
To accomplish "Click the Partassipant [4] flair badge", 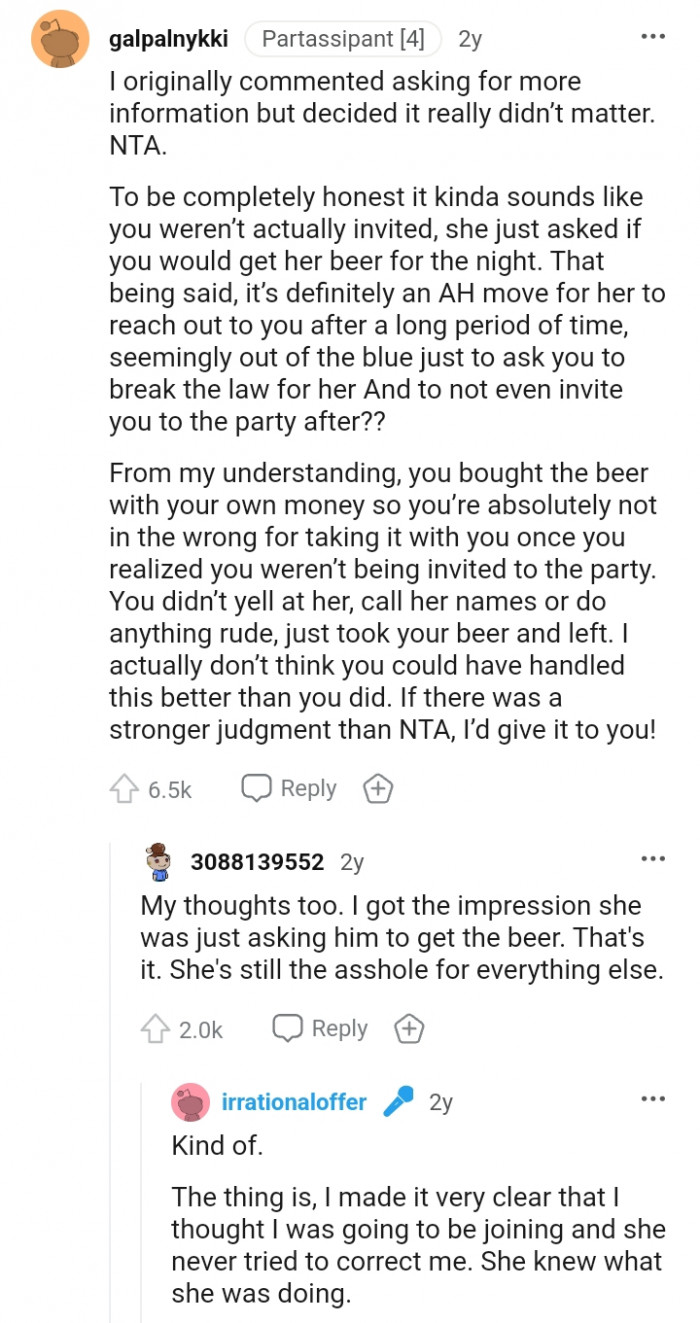I will coord(343,38).
